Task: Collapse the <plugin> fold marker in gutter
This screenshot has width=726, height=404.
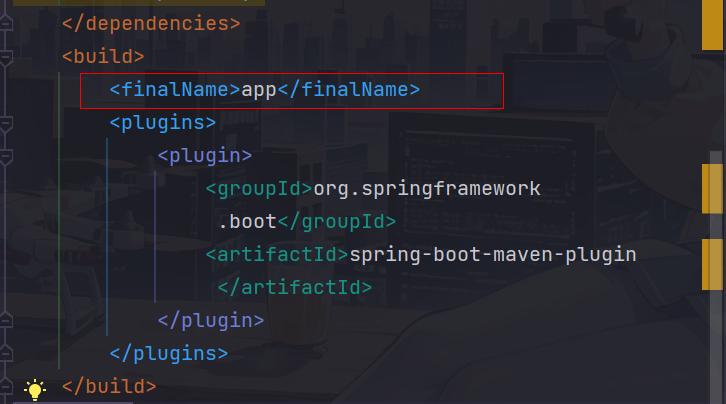Action: (x=6, y=157)
